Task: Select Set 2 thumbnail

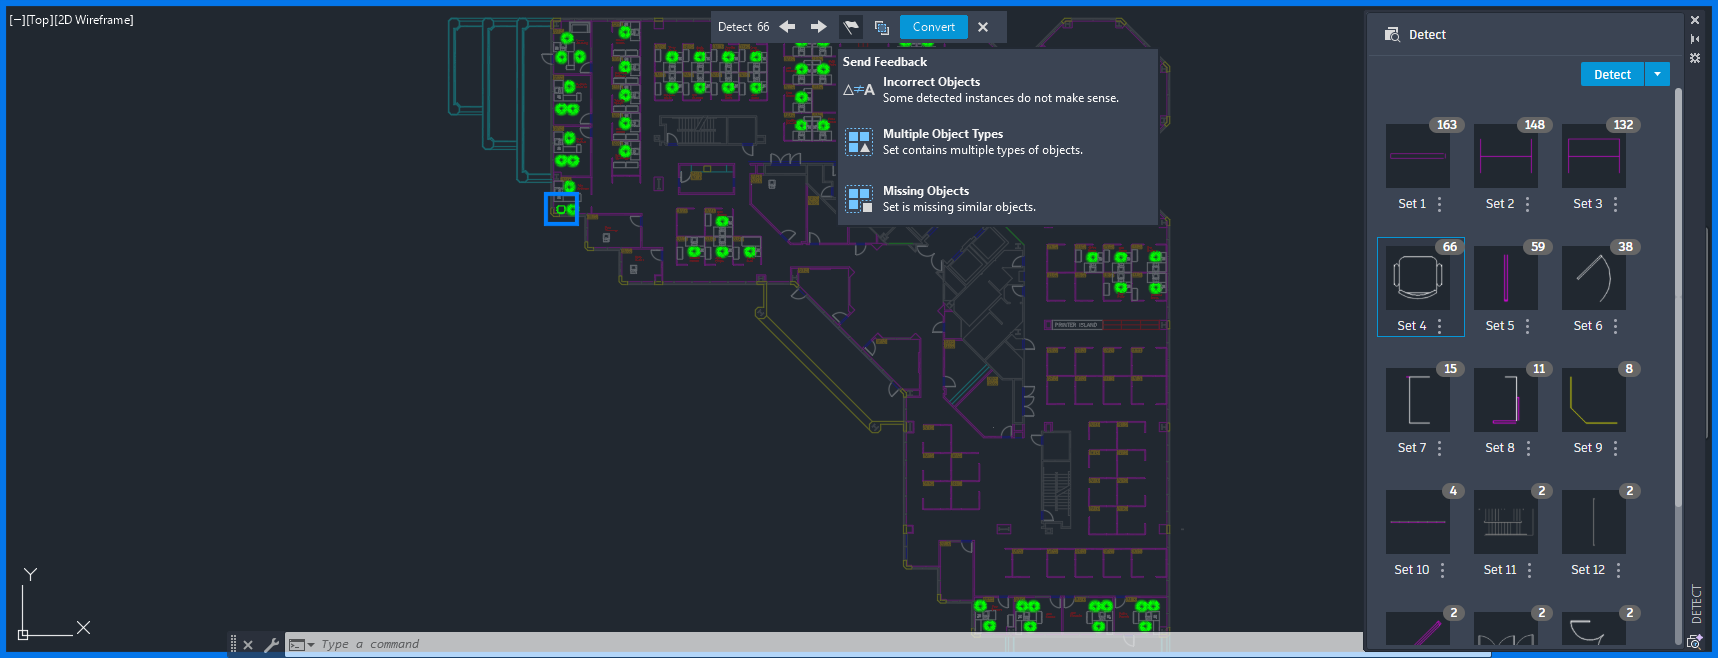Action: 1505,156
